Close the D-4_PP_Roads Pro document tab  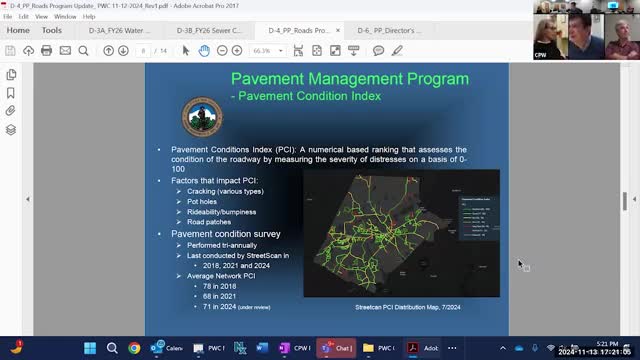click(x=338, y=30)
